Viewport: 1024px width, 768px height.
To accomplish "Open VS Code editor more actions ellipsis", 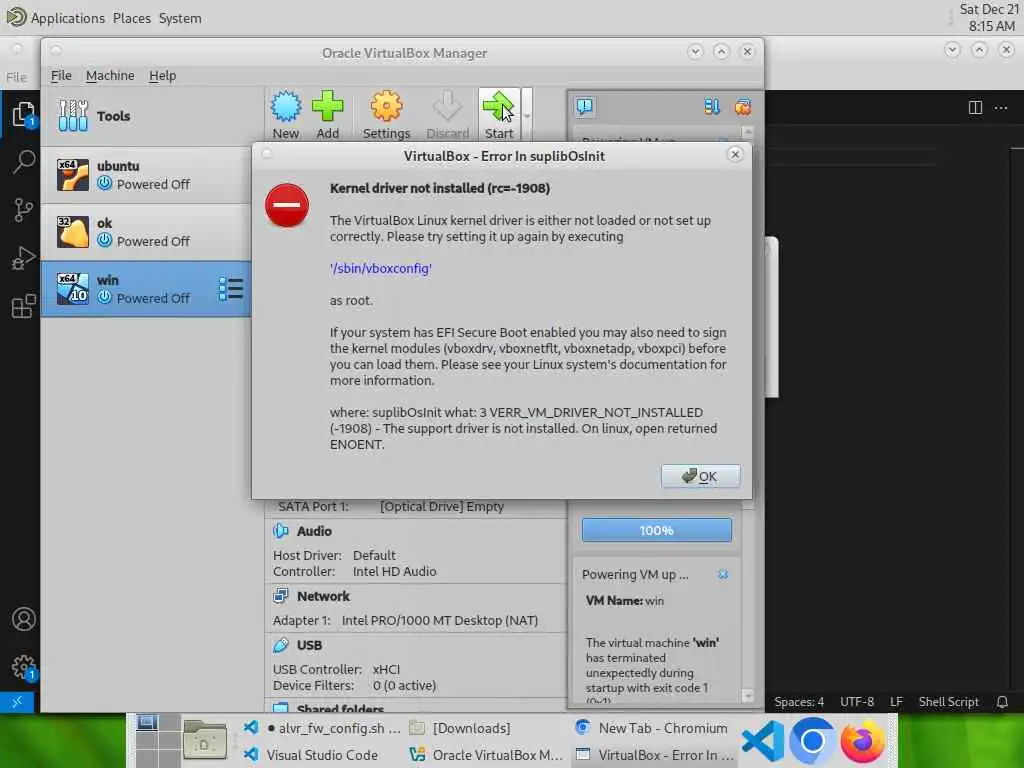I will click(x=1001, y=107).
